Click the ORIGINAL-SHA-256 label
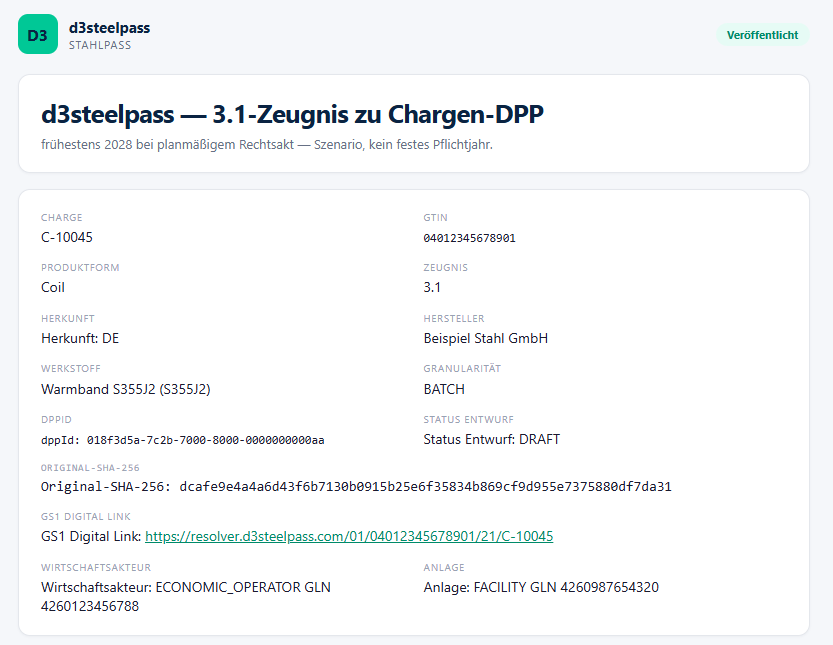Image resolution: width=833 pixels, height=645 pixels. coord(90,468)
